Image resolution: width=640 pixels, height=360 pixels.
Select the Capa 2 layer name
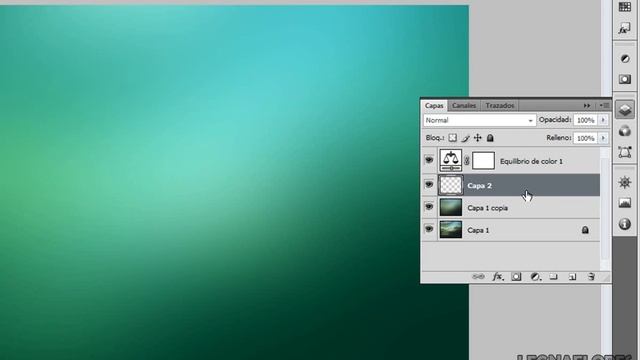pos(479,186)
